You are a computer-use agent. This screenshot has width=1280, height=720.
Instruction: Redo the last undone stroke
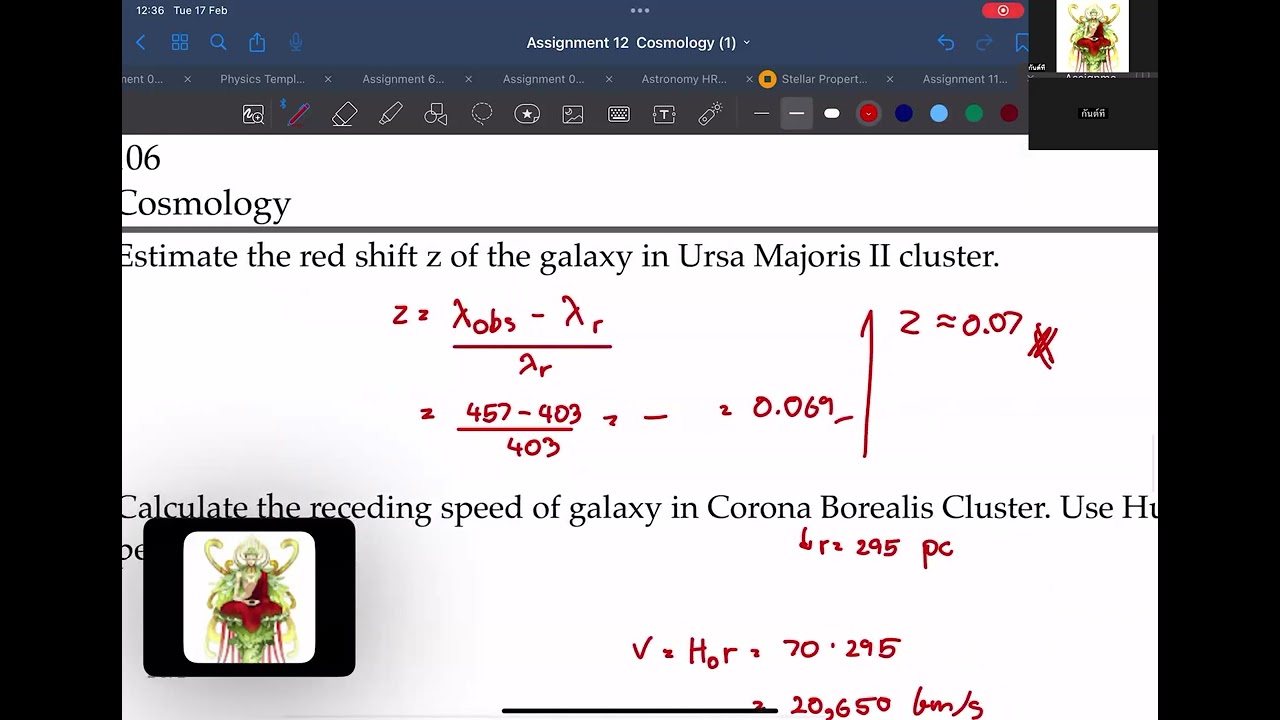[x=984, y=42]
